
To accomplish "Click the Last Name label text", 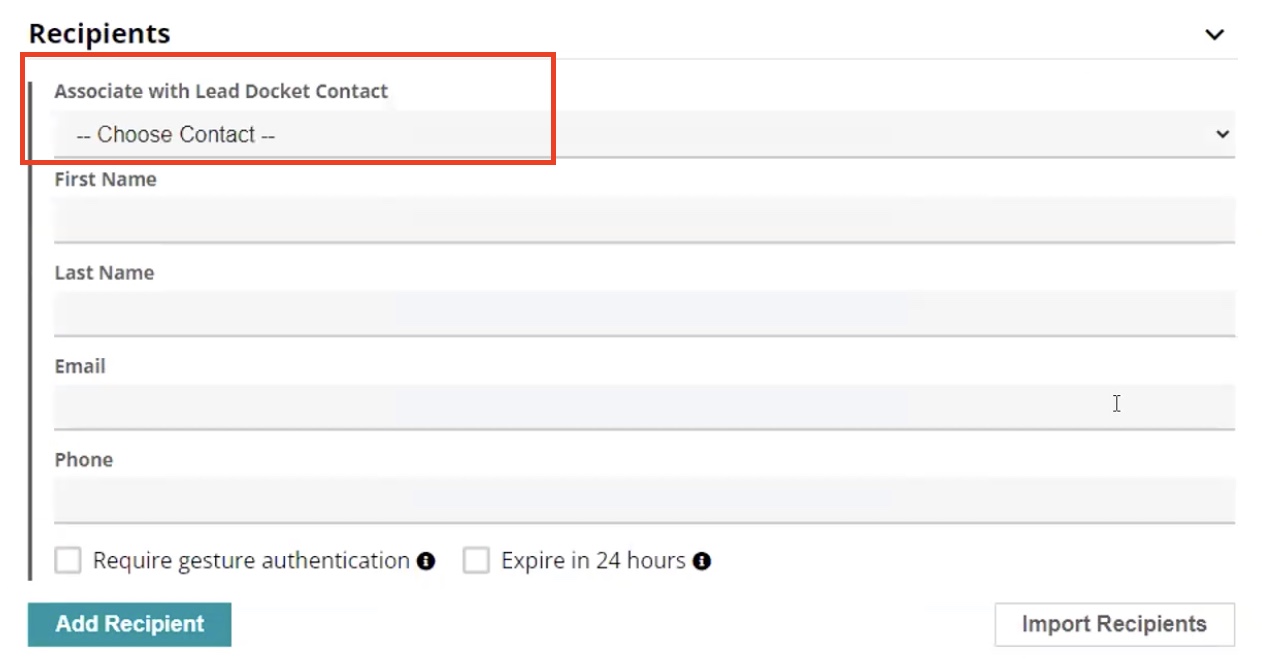I will pos(104,273).
